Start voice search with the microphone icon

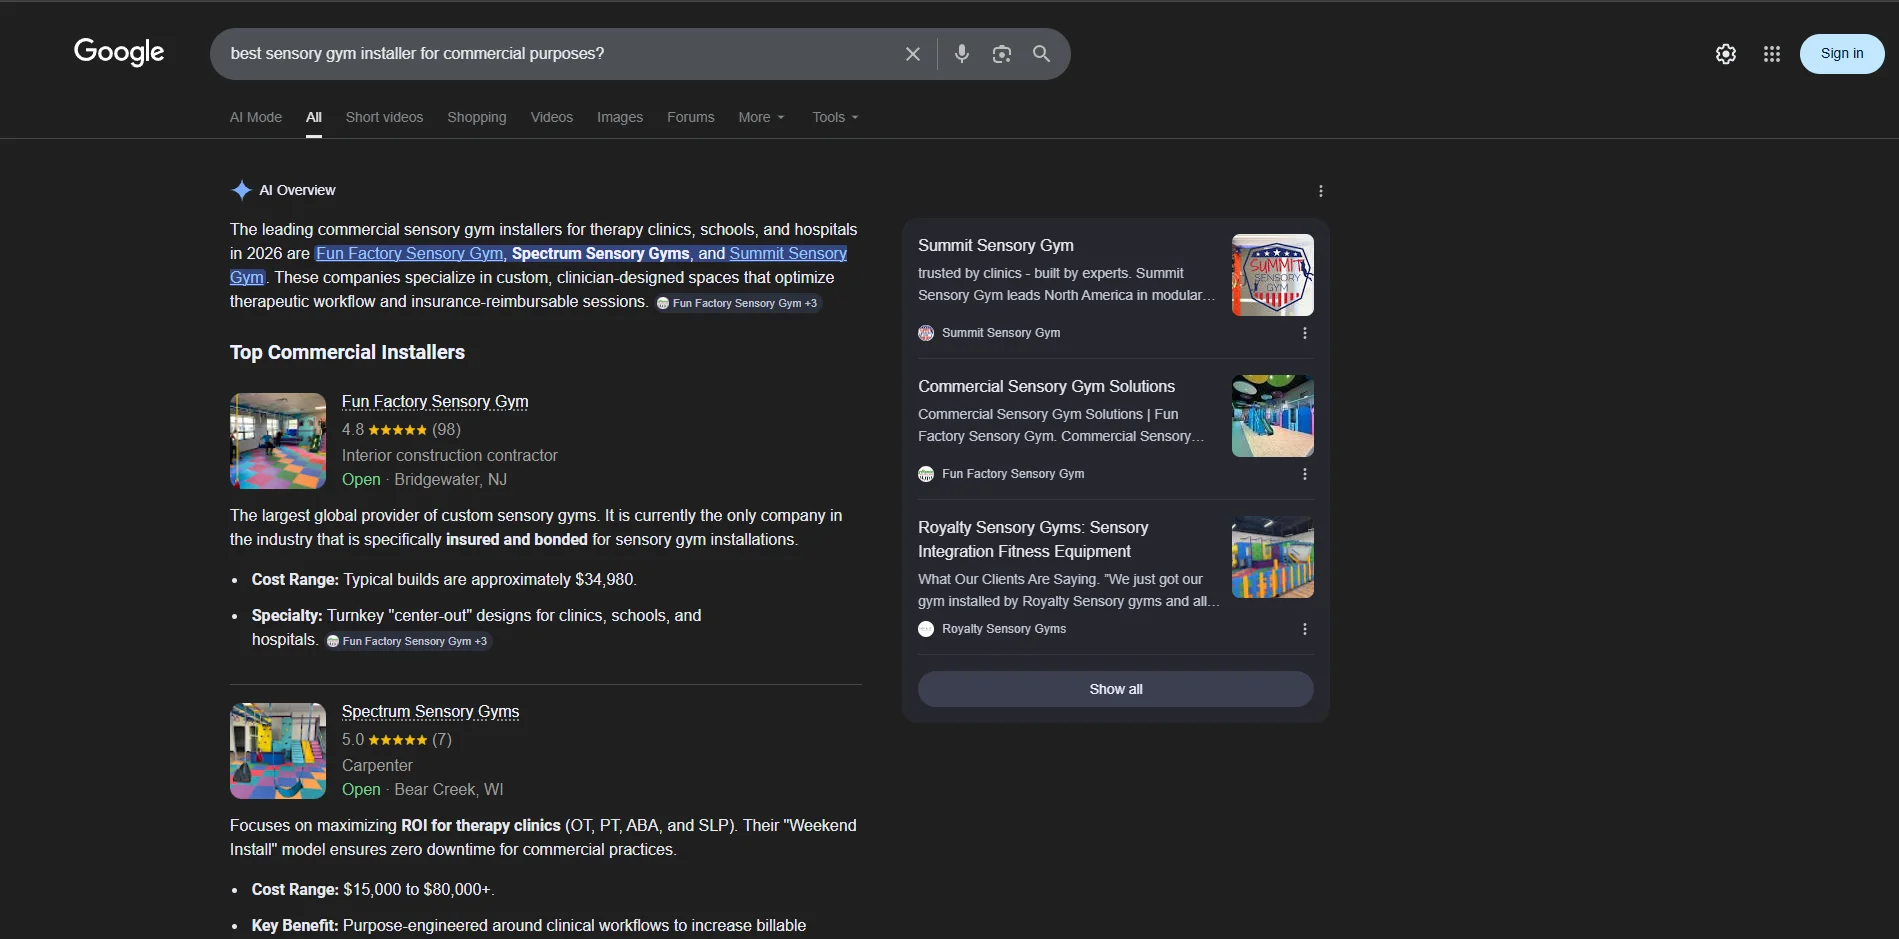coord(961,54)
